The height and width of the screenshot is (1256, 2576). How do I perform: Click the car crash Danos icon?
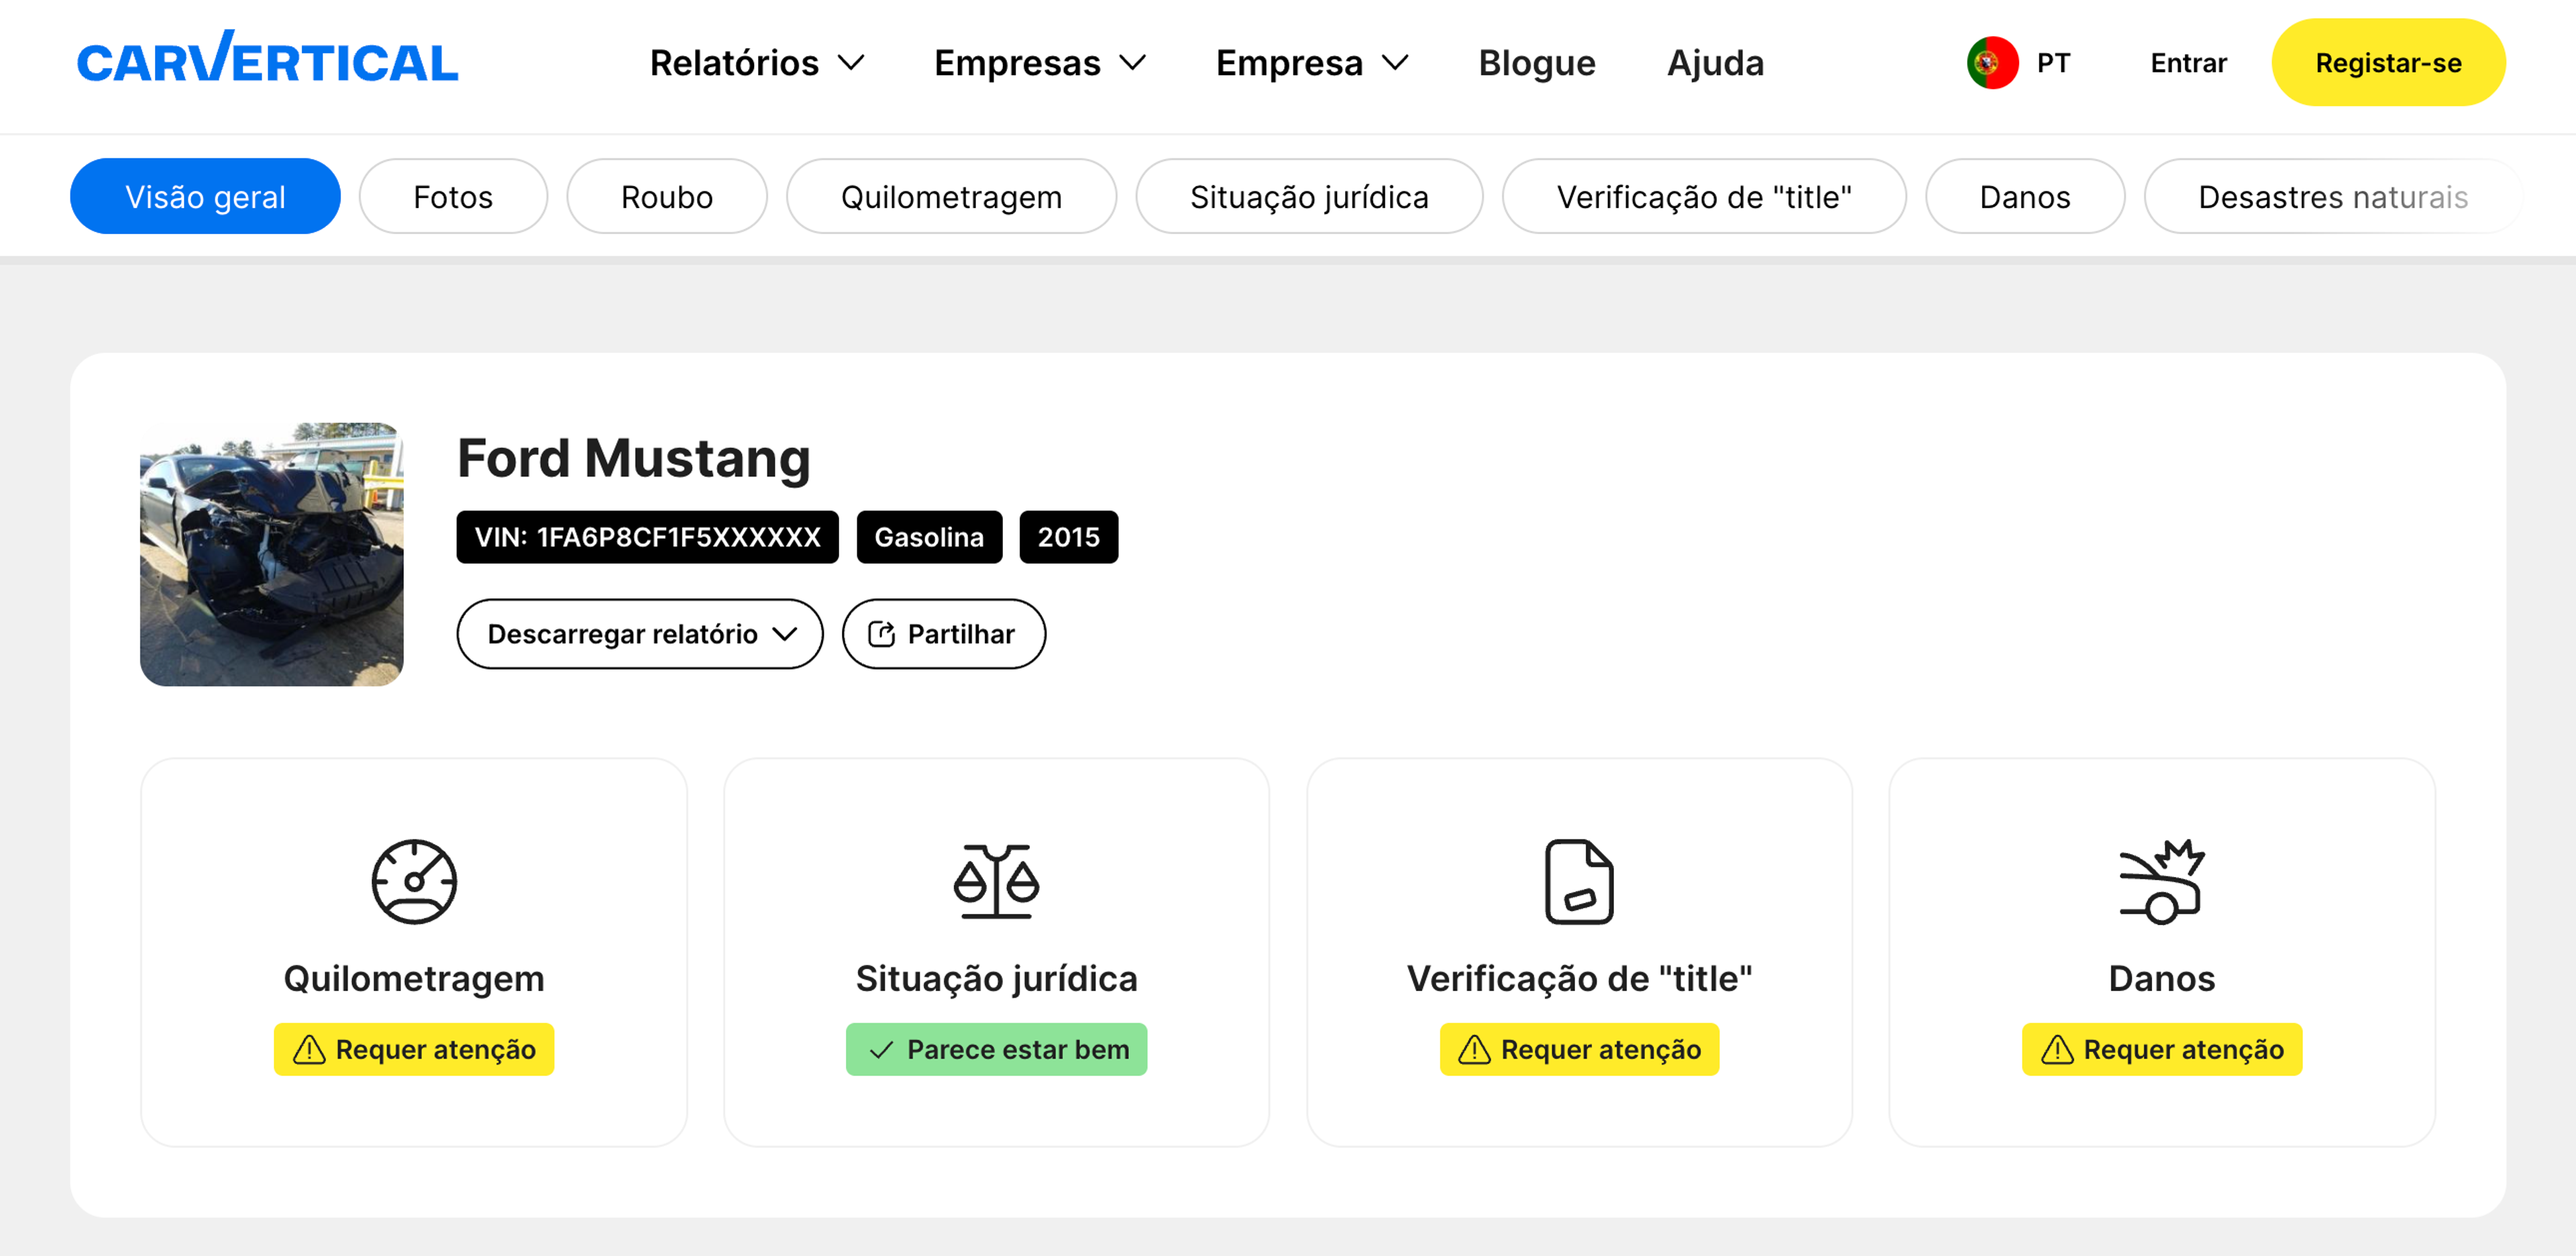2161,881
